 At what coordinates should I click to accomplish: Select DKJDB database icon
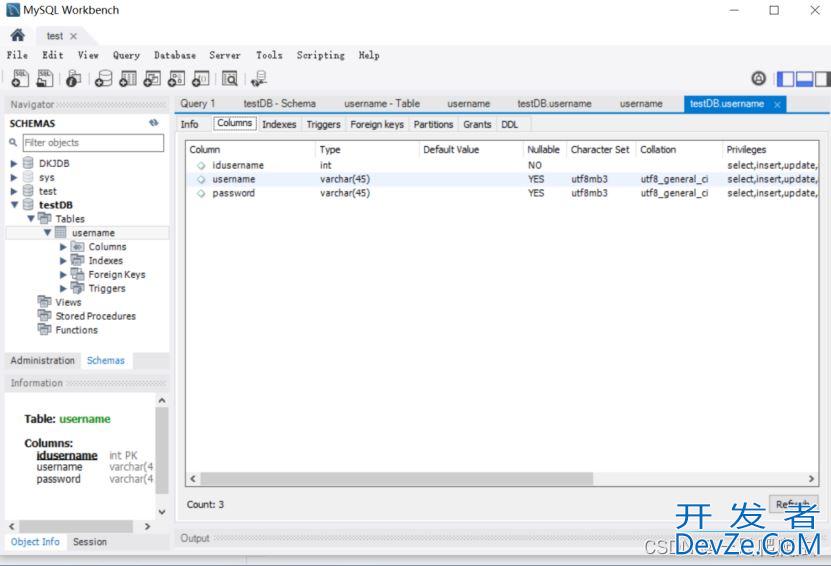[28, 163]
